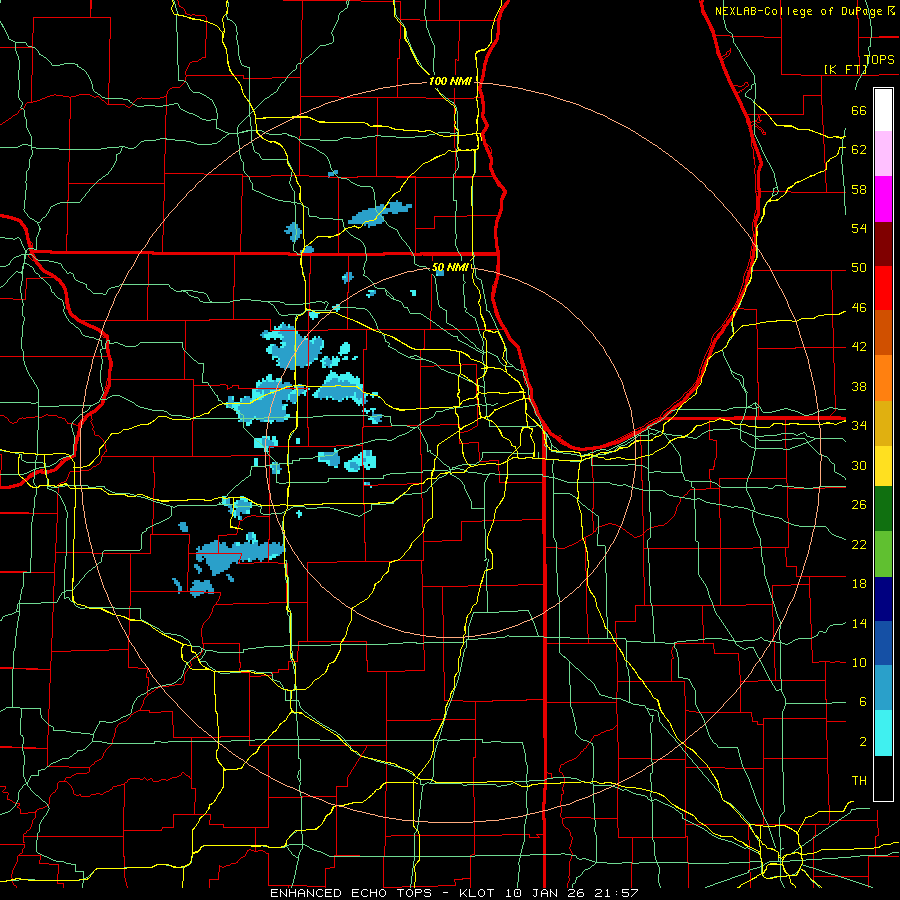Click the TH threshold label in legend
Viewport: 900px width, 900px height.
pos(859,781)
